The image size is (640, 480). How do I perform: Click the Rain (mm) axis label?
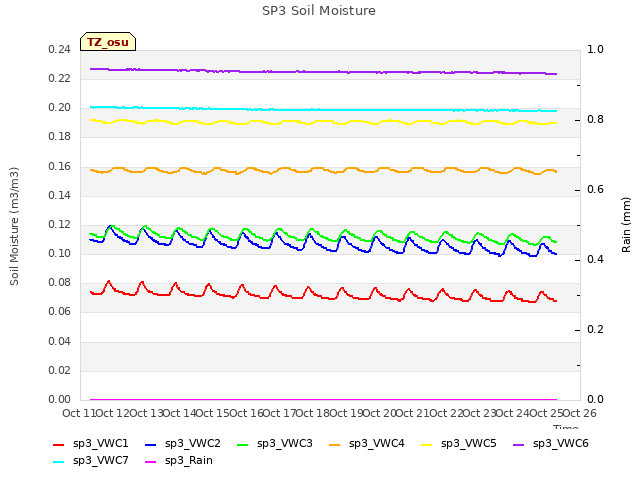click(x=626, y=225)
